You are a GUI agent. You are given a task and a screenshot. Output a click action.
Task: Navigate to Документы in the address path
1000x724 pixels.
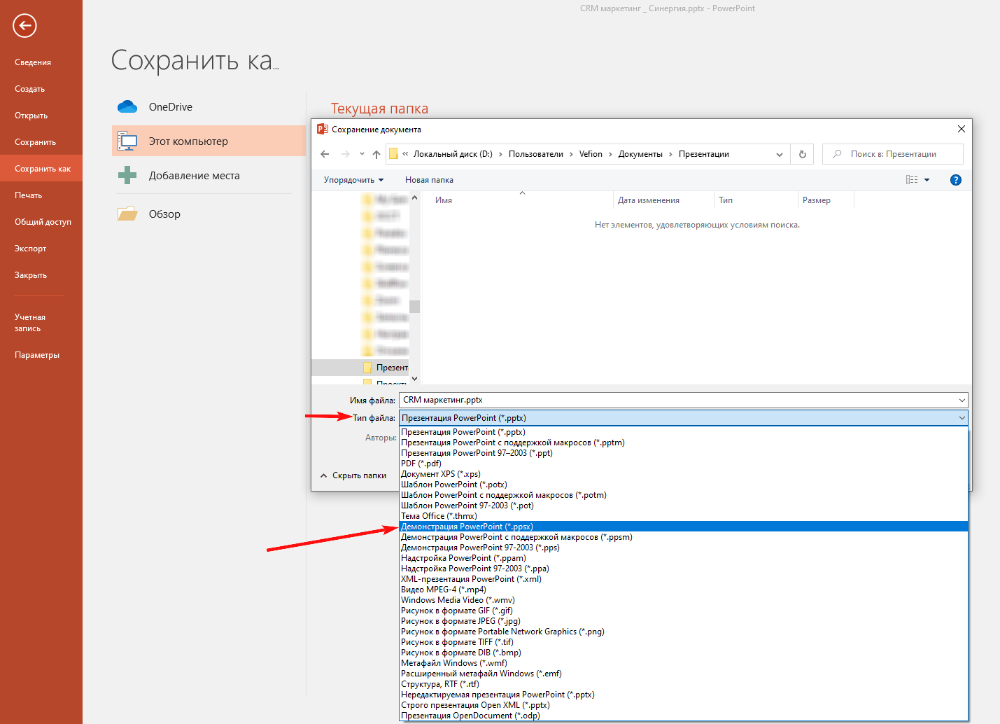click(x=640, y=154)
